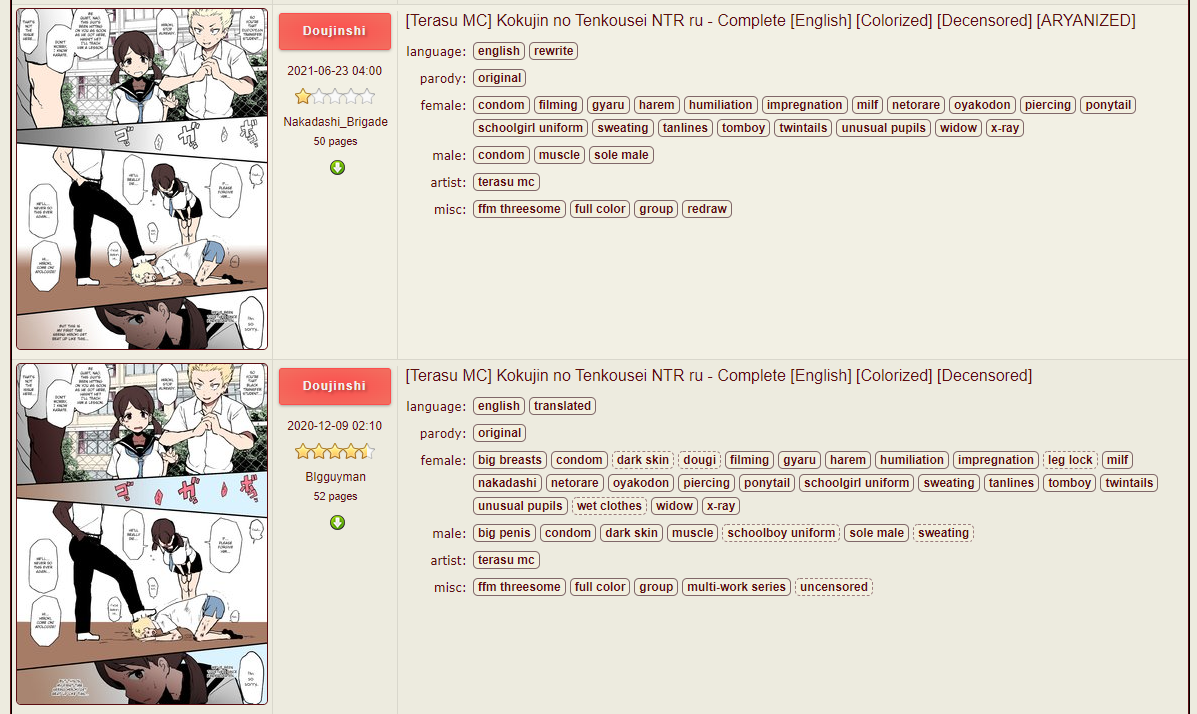Screen dimensions: 1197x714
Task: Click the green download arrow for the first entry
Action: point(337,167)
